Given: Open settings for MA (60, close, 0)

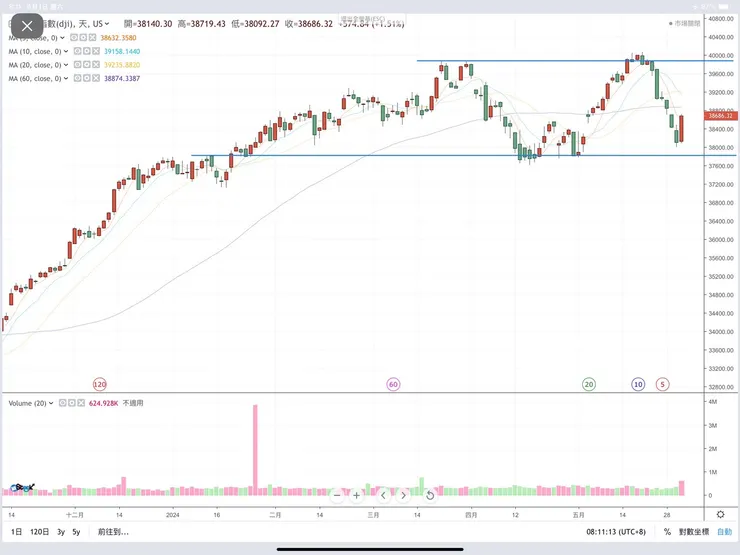Looking at the screenshot, I should click(x=87, y=78).
